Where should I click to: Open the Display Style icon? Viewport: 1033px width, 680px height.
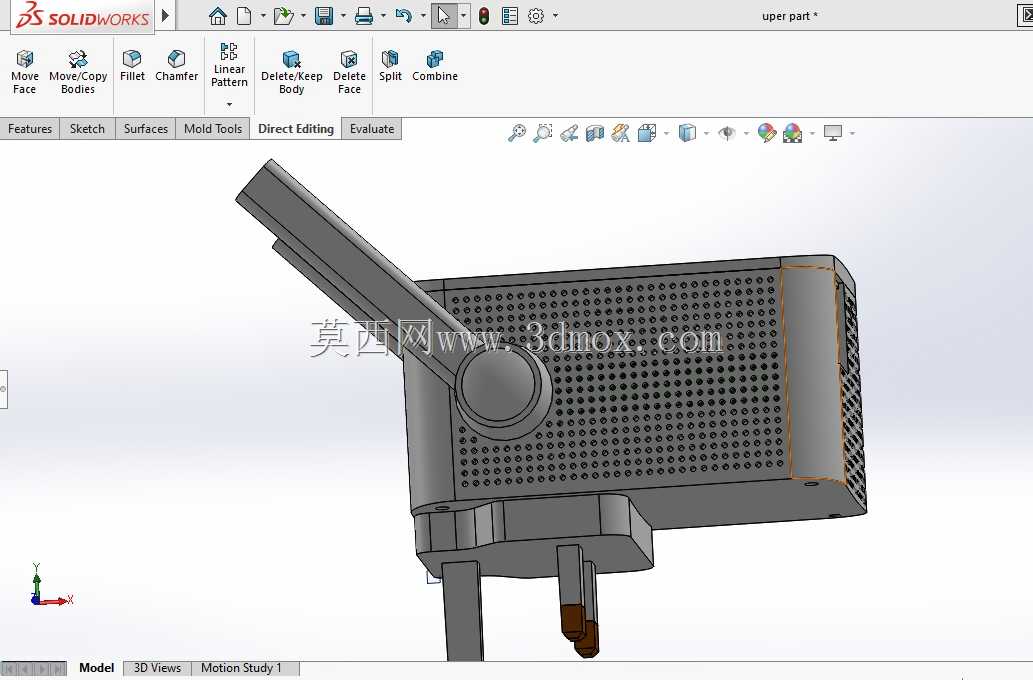[x=687, y=133]
